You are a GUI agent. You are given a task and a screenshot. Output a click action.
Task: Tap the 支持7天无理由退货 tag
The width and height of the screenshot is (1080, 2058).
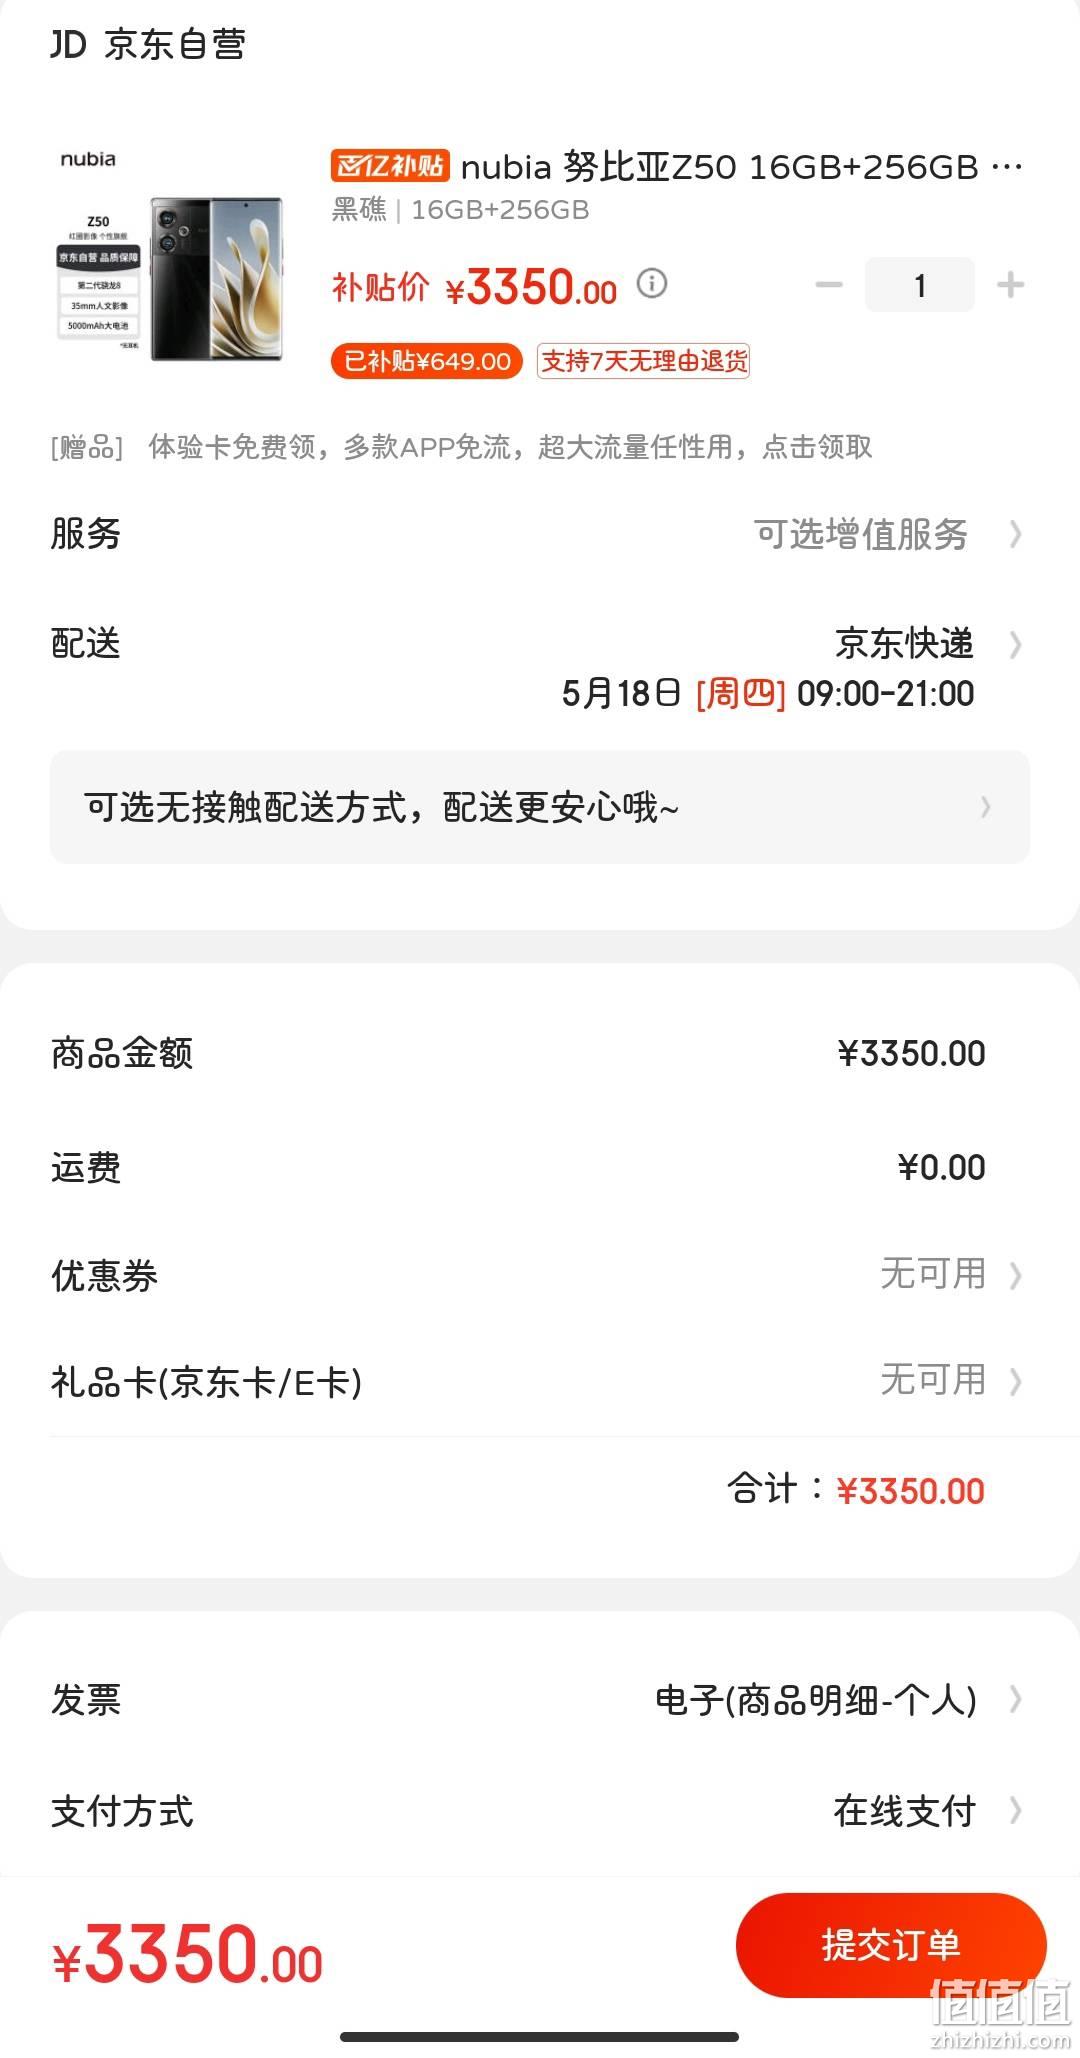click(x=644, y=361)
